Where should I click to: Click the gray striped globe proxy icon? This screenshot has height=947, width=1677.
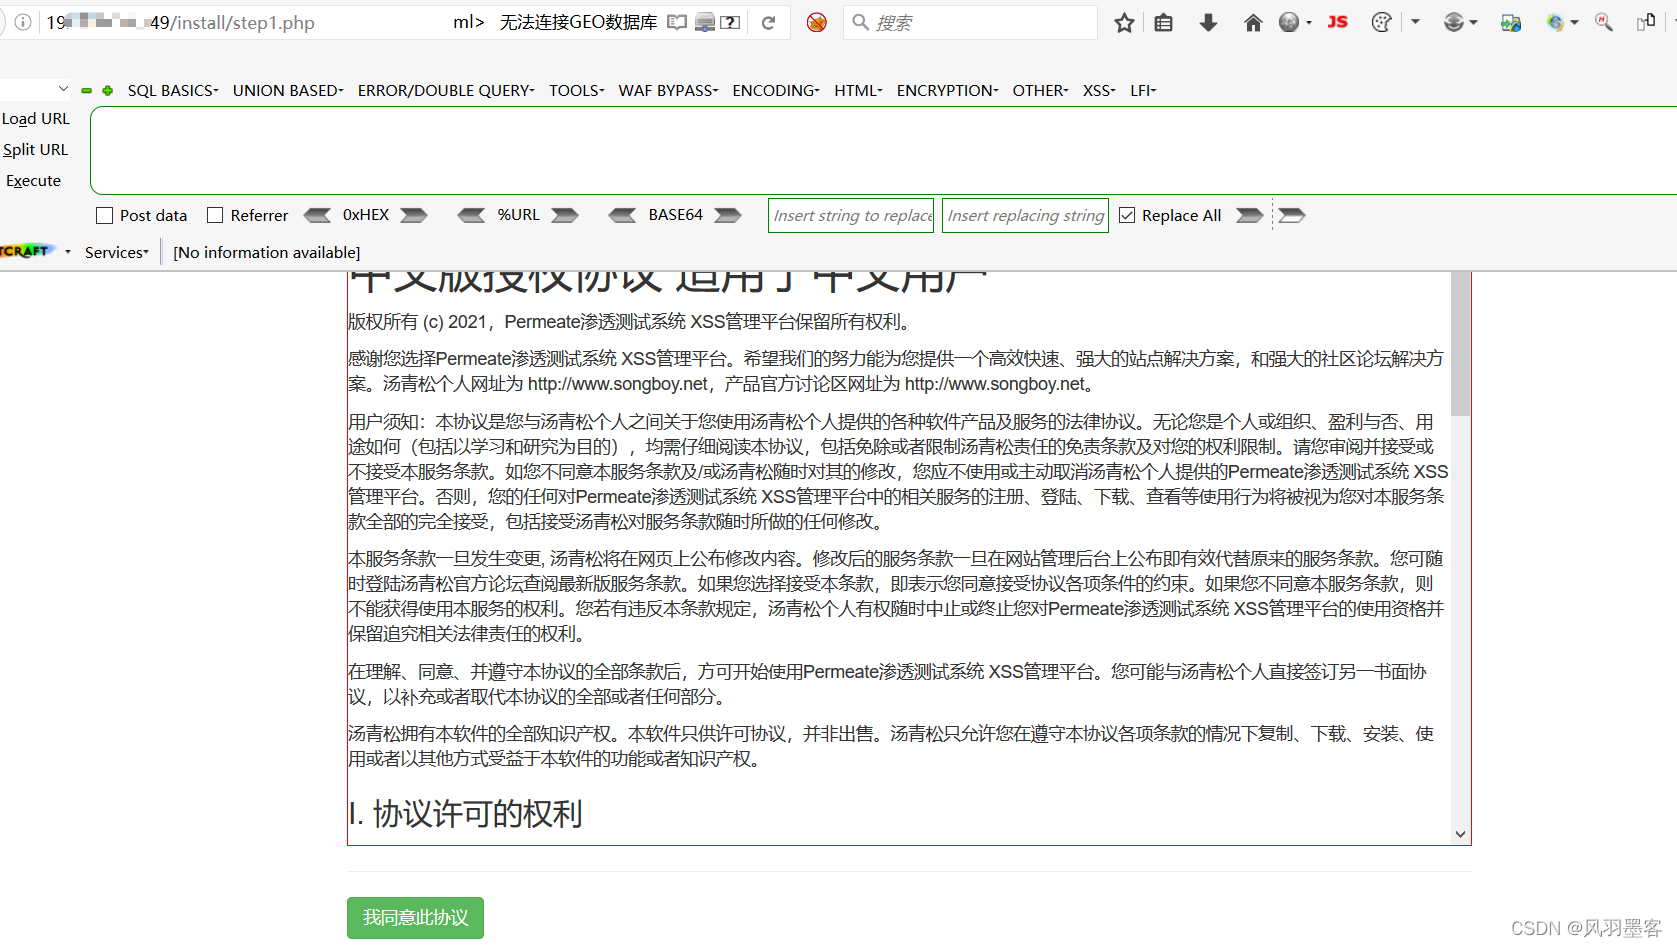tap(1454, 22)
